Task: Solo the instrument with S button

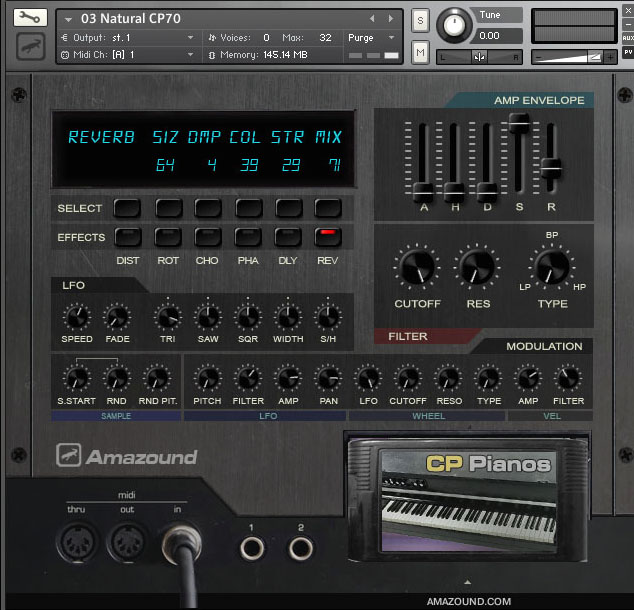Action: click(x=421, y=20)
